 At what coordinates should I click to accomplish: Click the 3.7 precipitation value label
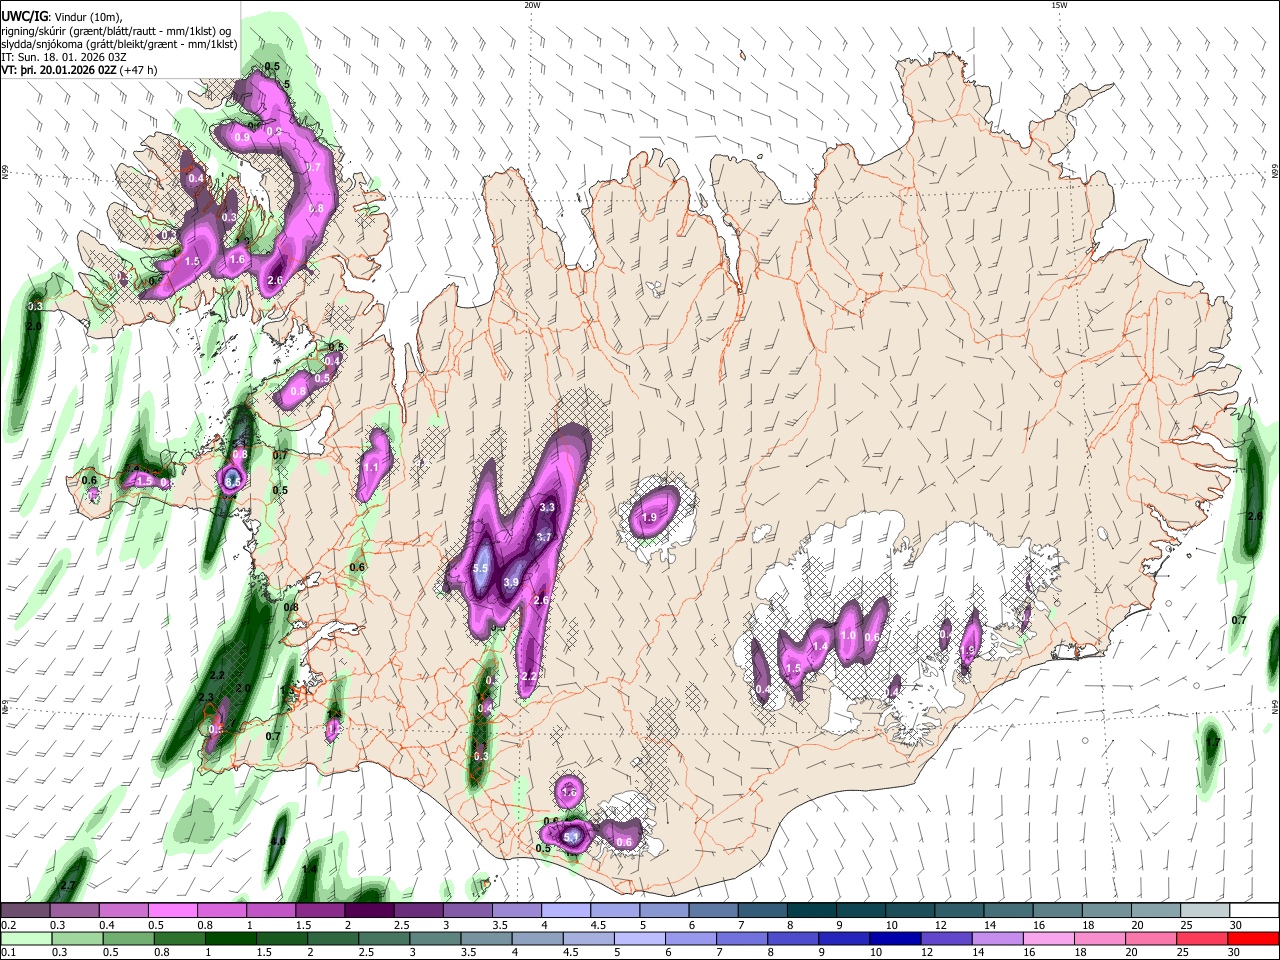tap(544, 537)
